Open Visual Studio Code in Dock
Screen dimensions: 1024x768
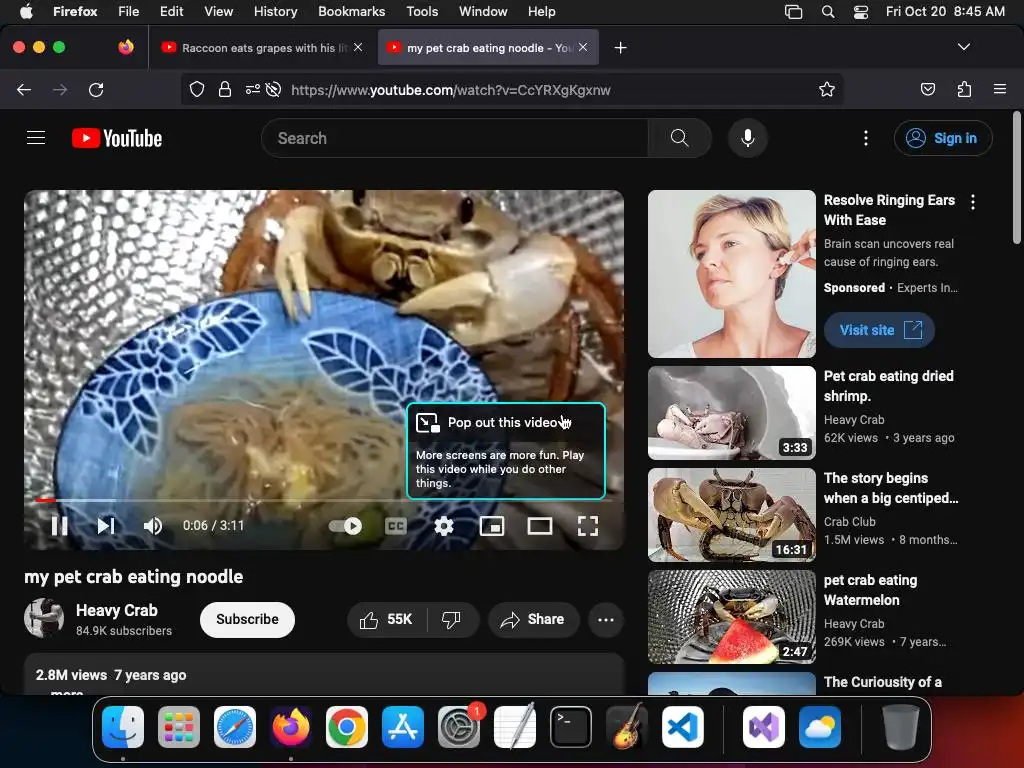[682, 727]
